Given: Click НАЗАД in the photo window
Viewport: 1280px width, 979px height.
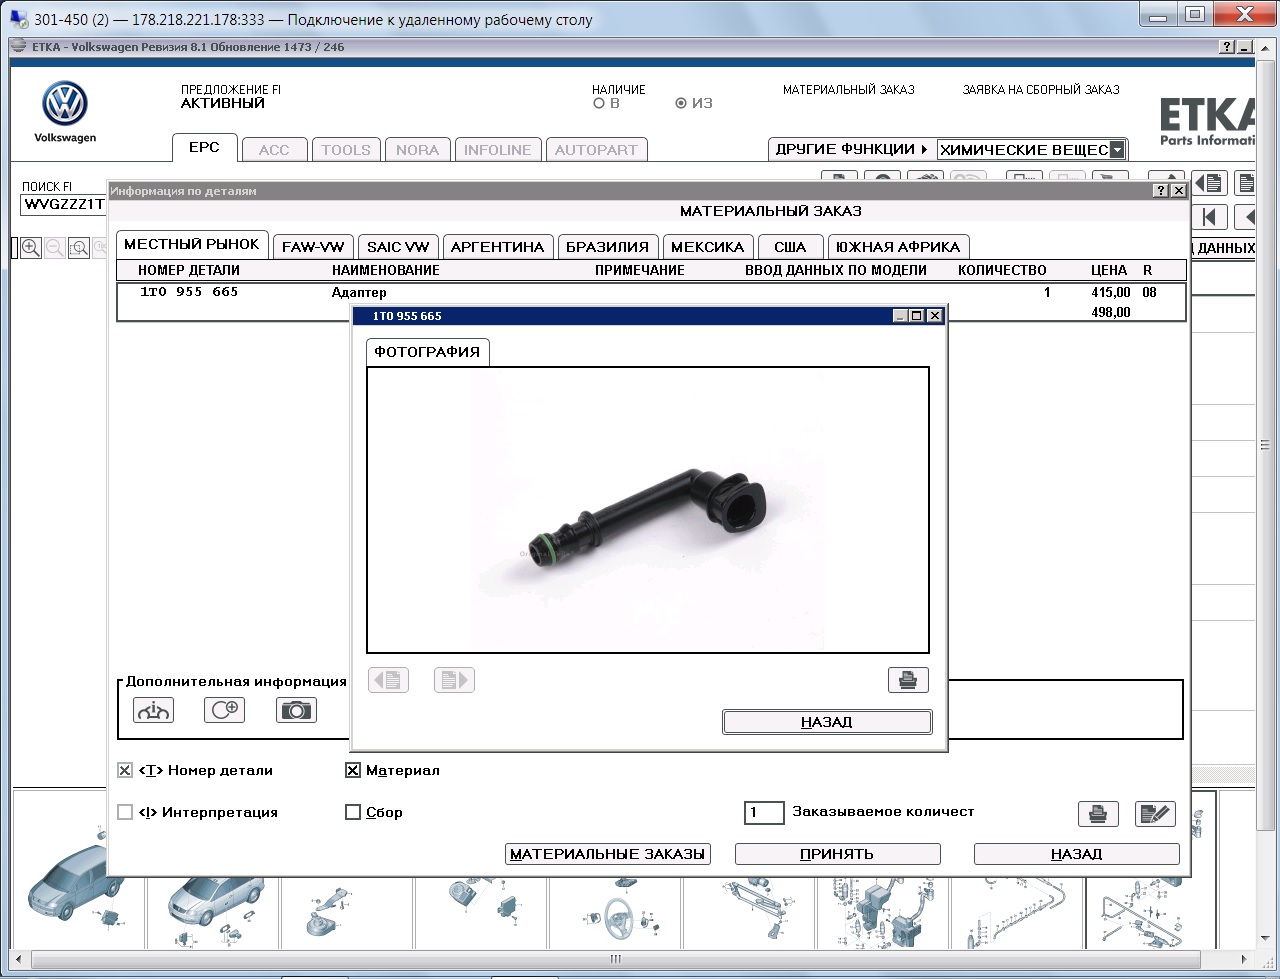Looking at the screenshot, I should click(827, 722).
